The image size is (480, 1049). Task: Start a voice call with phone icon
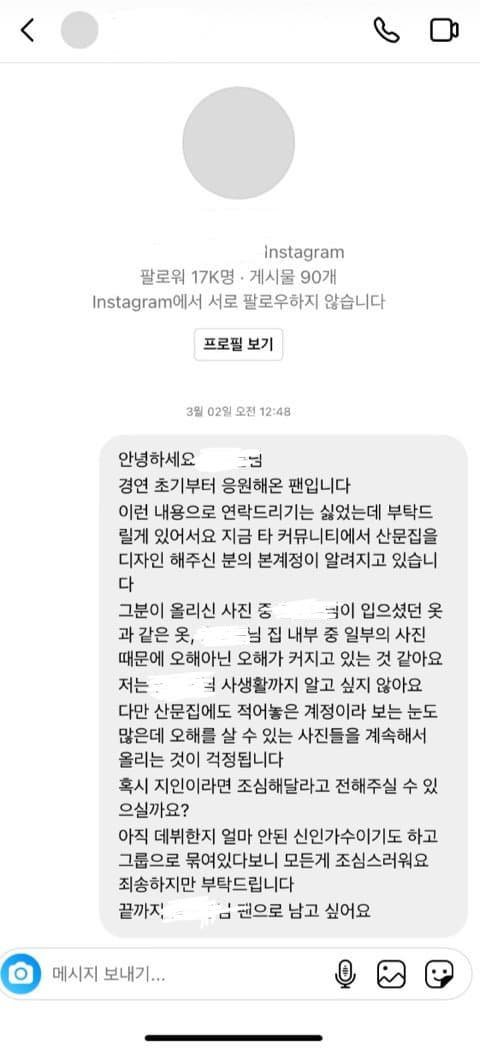(x=386, y=30)
